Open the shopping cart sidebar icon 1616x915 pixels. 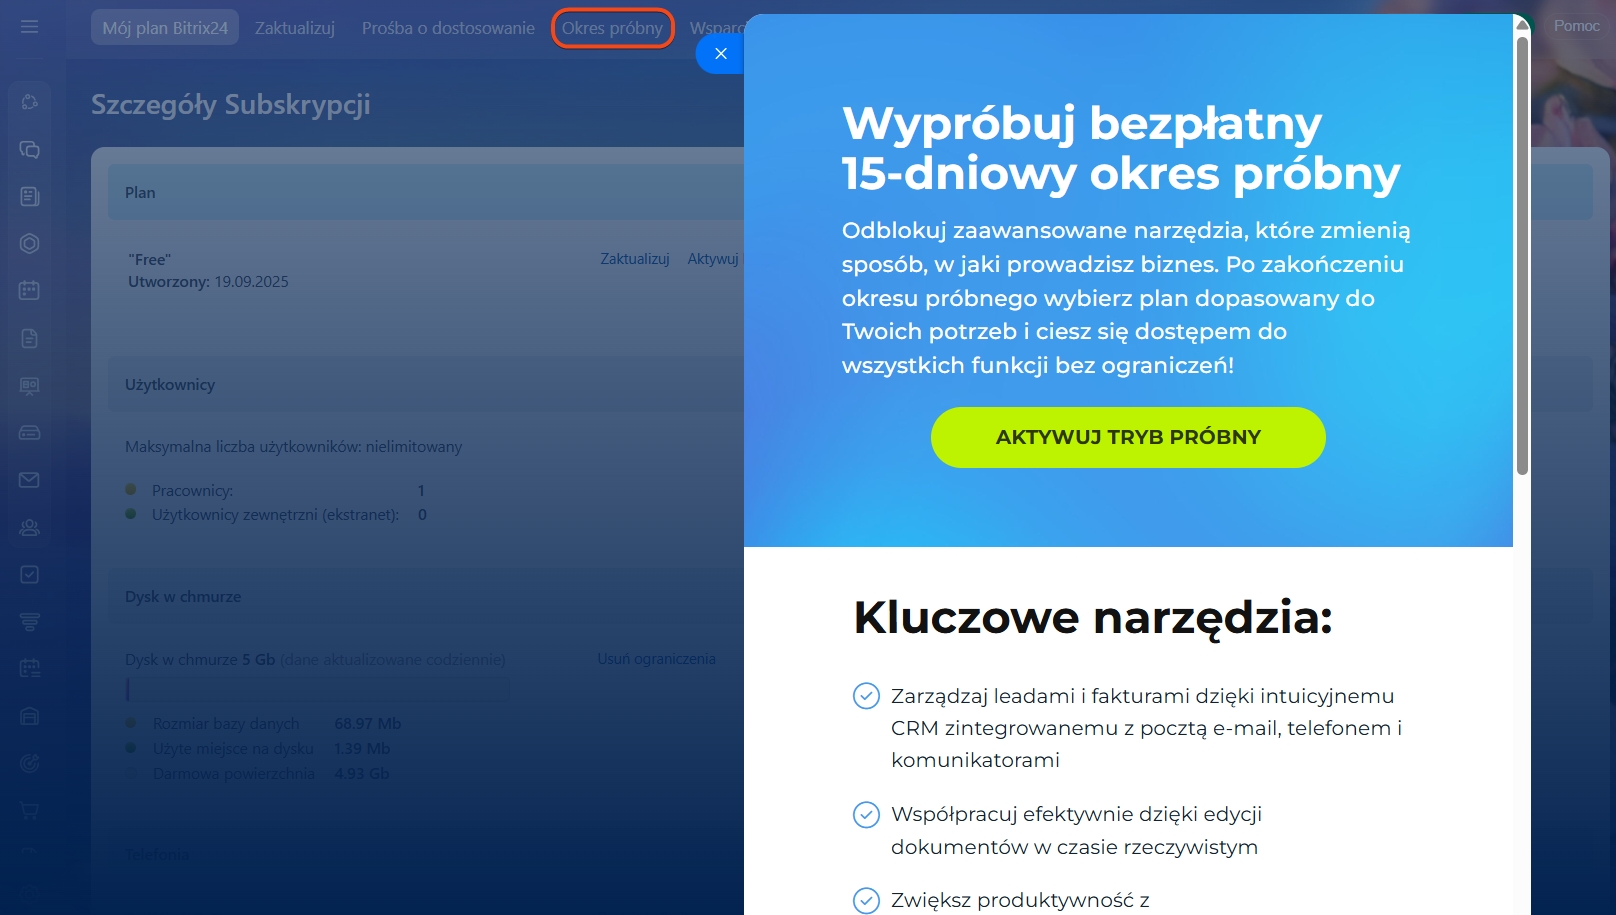29,811
